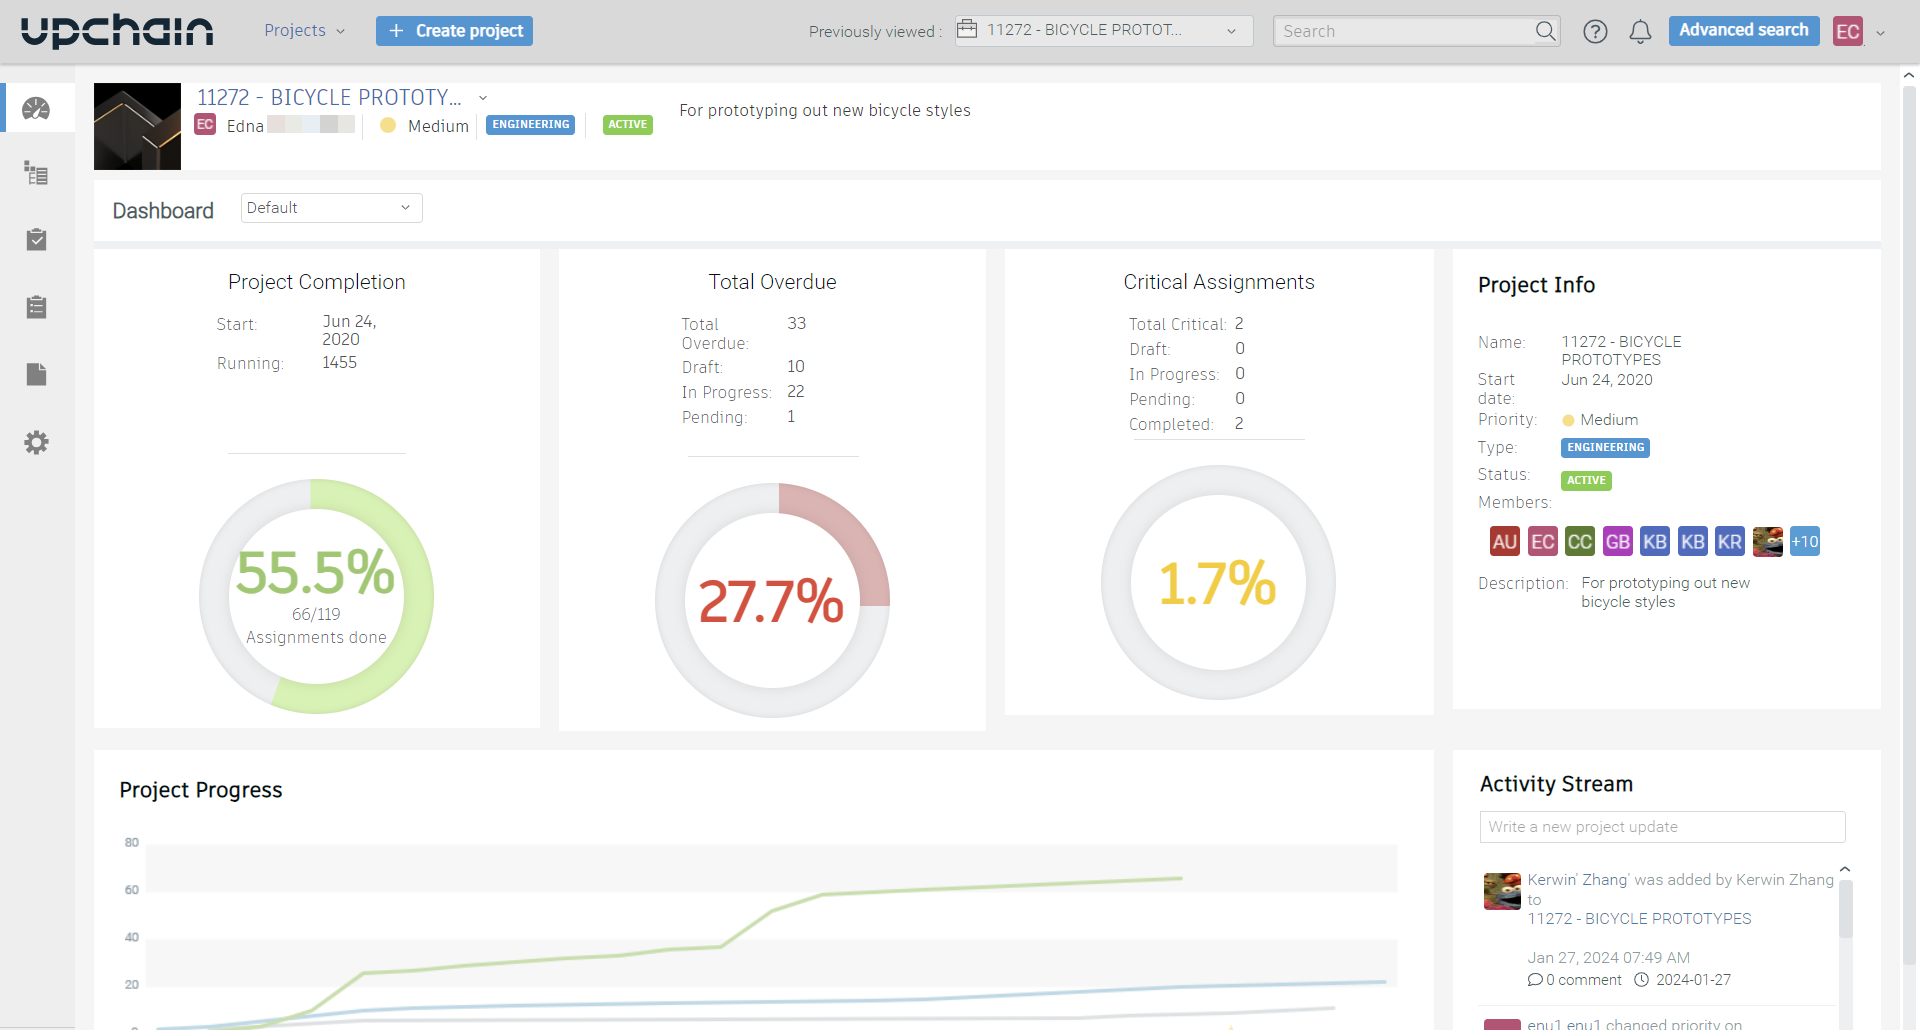Click the Project Completion 55.5% donut chart
The width and height of the screenshot is (1920, 1030).
point(316,596)
